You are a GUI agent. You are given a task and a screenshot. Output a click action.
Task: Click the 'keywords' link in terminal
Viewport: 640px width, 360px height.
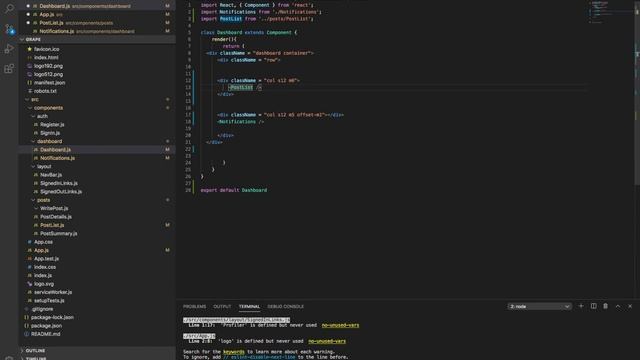coord(234,351)
